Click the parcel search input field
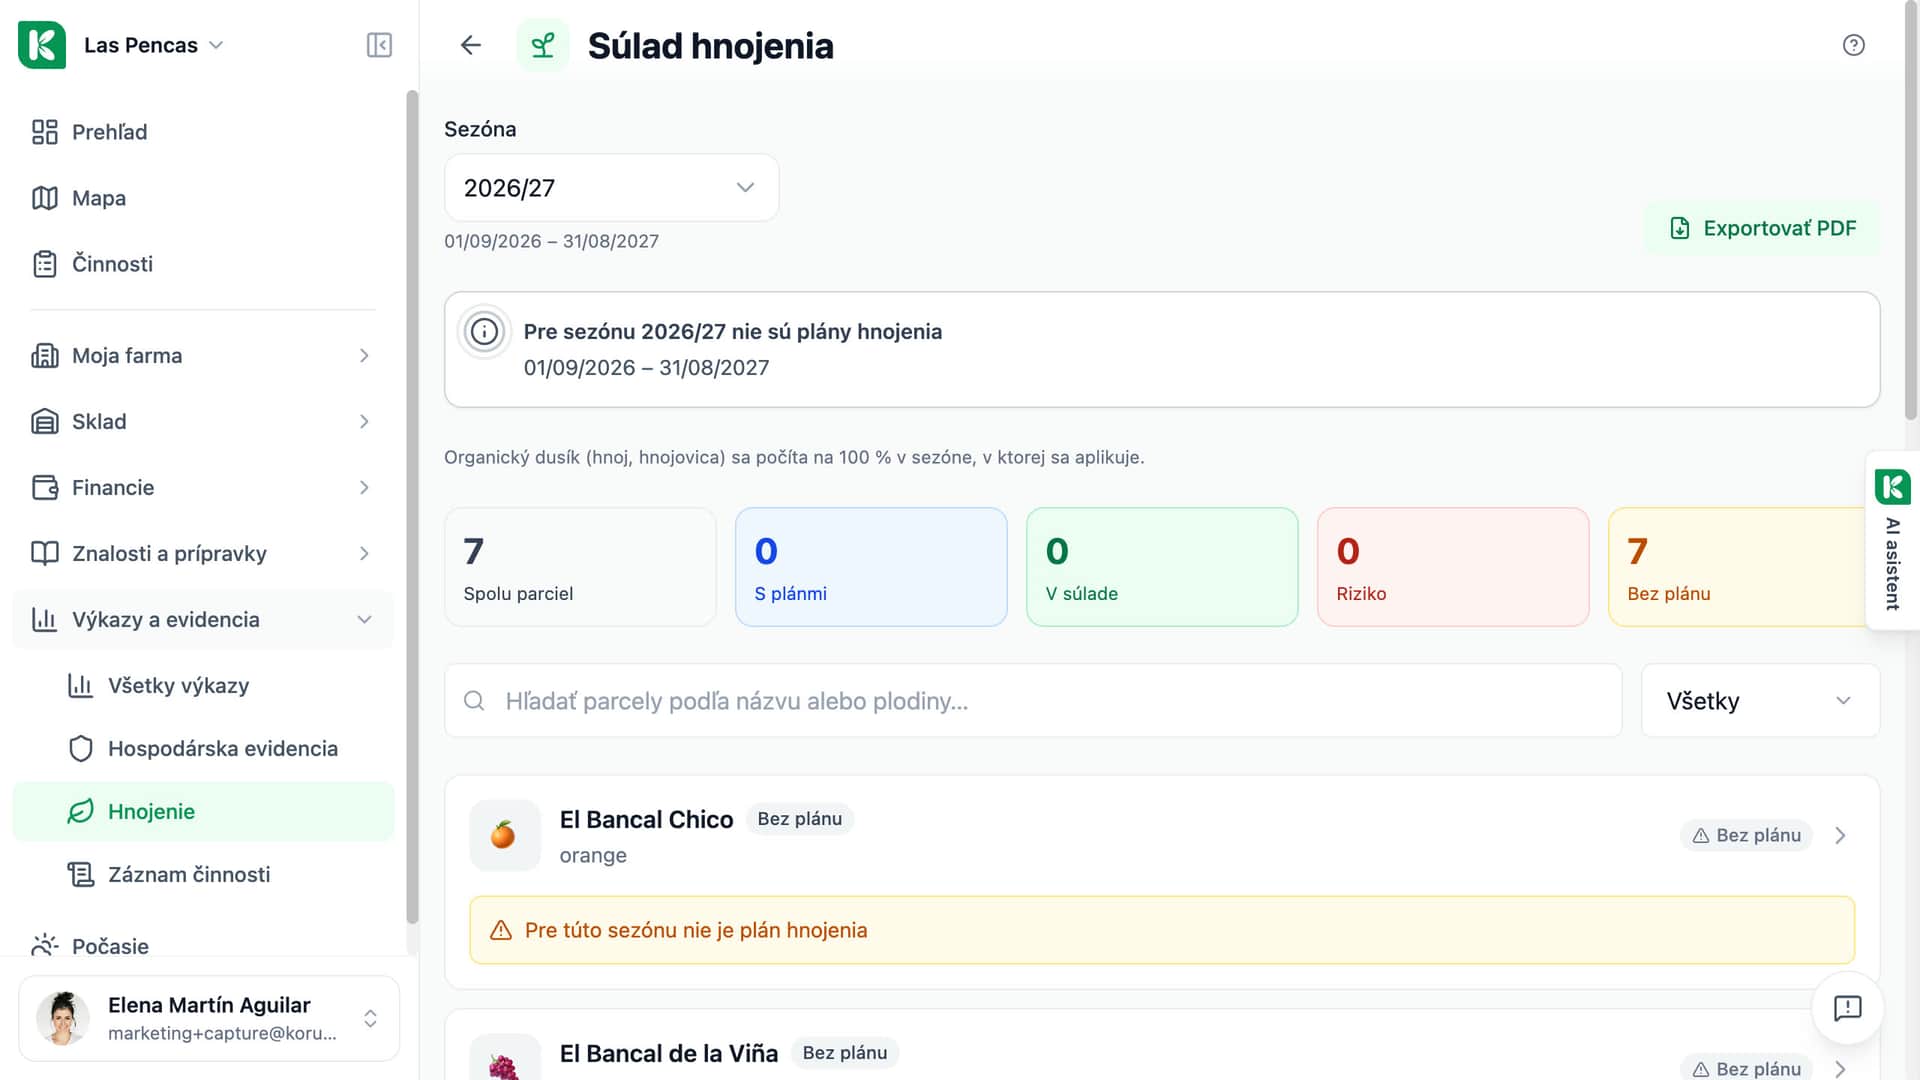1920x1080 pixels. [x=1033, y=701]
